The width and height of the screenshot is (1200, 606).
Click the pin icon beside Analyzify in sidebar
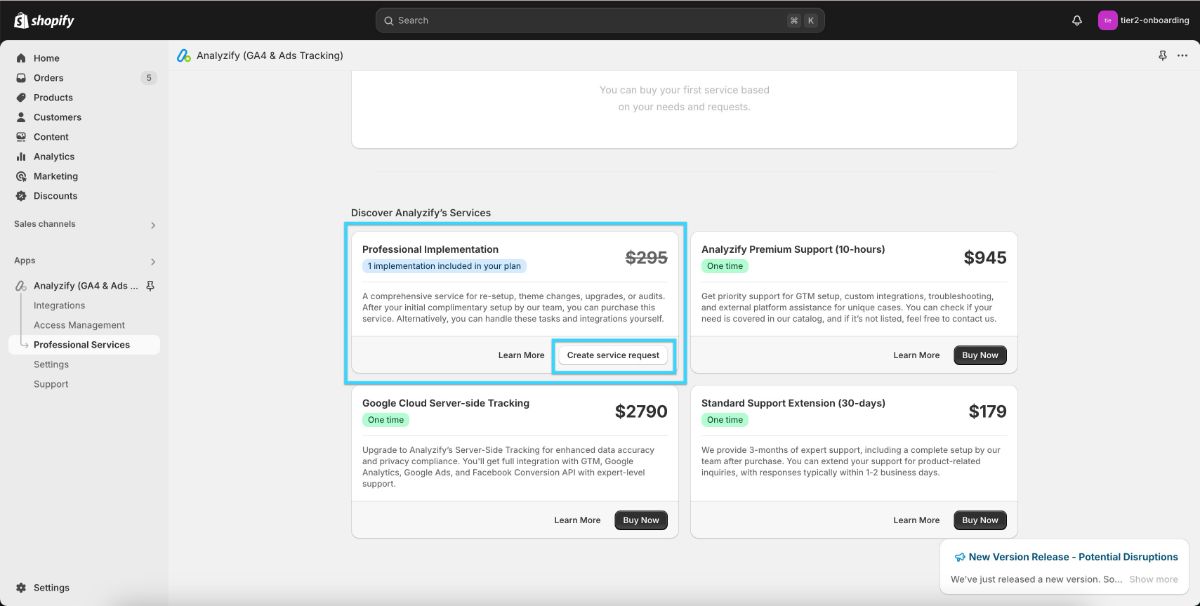(151, 286)
